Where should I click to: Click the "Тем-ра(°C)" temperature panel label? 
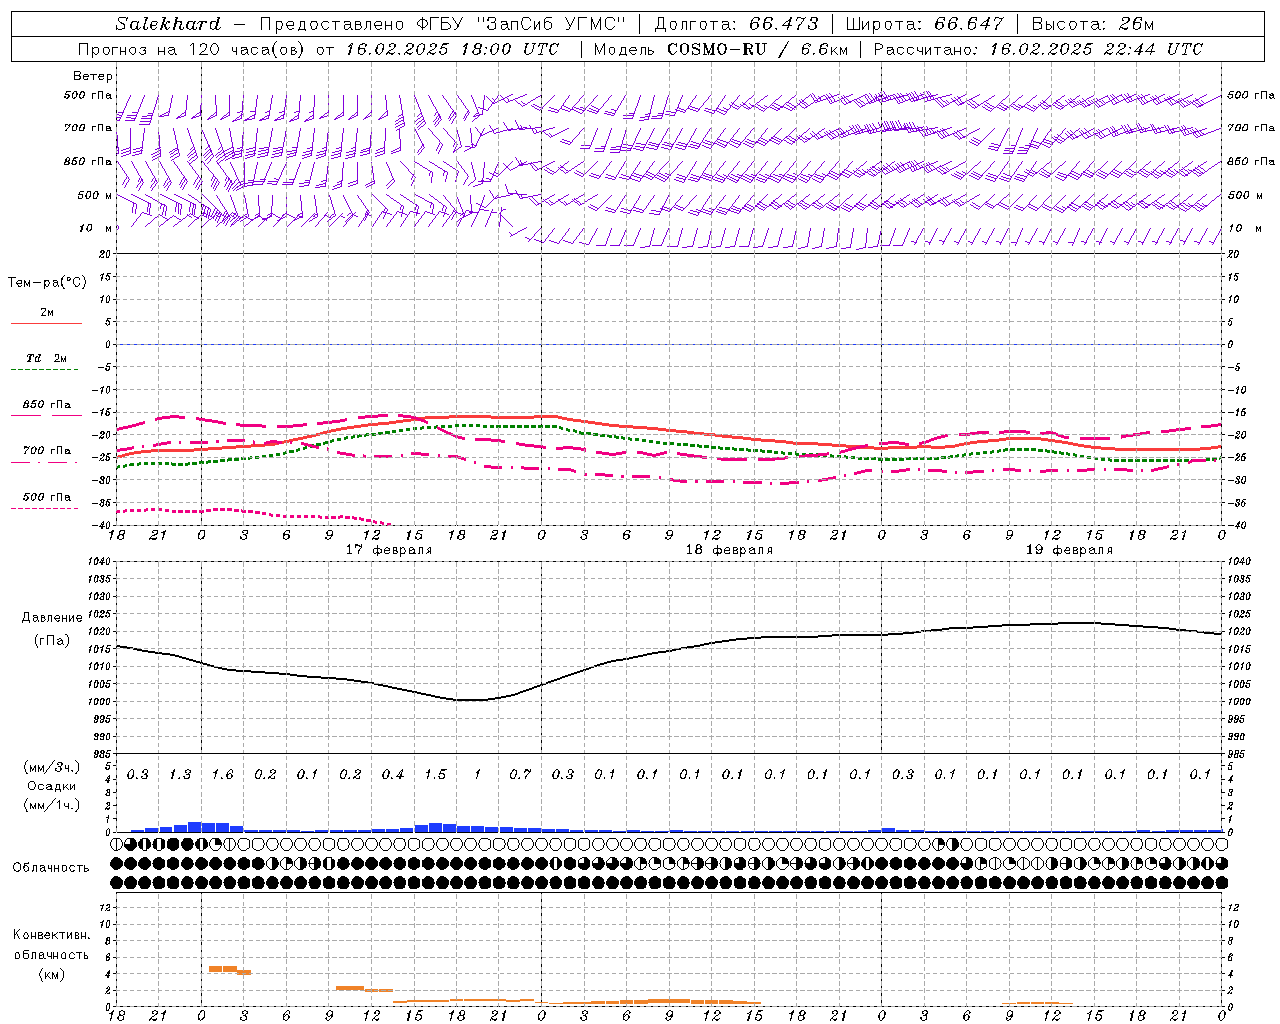[47, 283]
